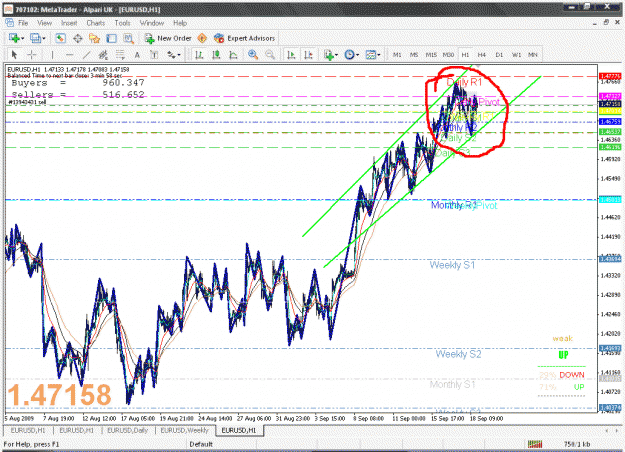Select the Horizontal Line drawing tool
625x452 pixels.
[x=70, y=55]
